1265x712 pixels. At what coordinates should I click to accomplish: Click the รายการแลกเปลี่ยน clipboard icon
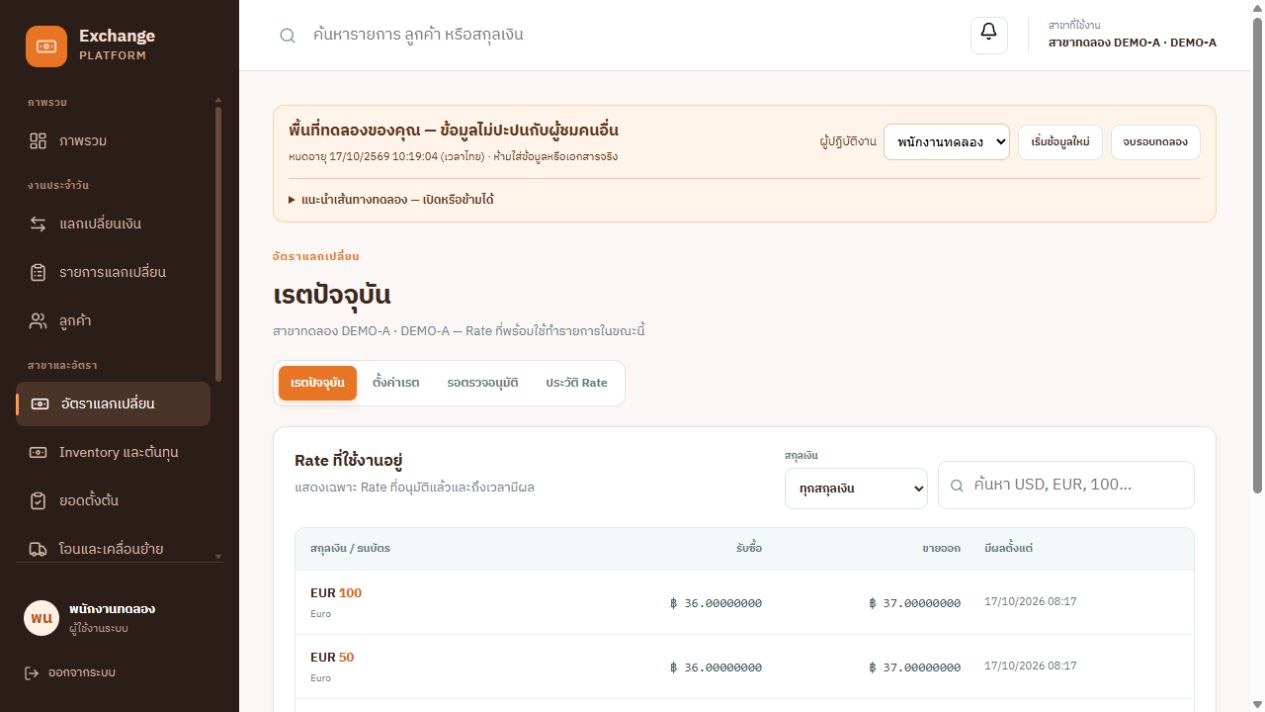coord(38,272)
